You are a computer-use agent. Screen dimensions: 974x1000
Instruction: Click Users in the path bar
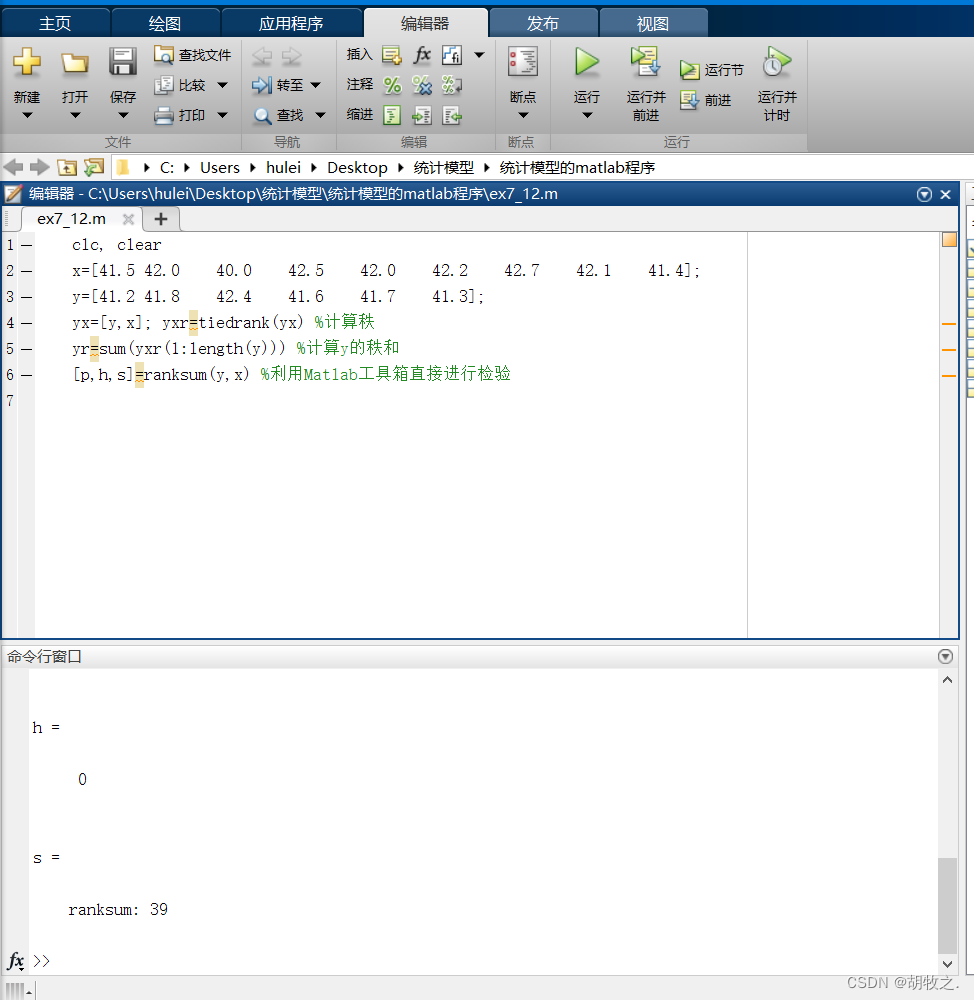click(219, 168)
